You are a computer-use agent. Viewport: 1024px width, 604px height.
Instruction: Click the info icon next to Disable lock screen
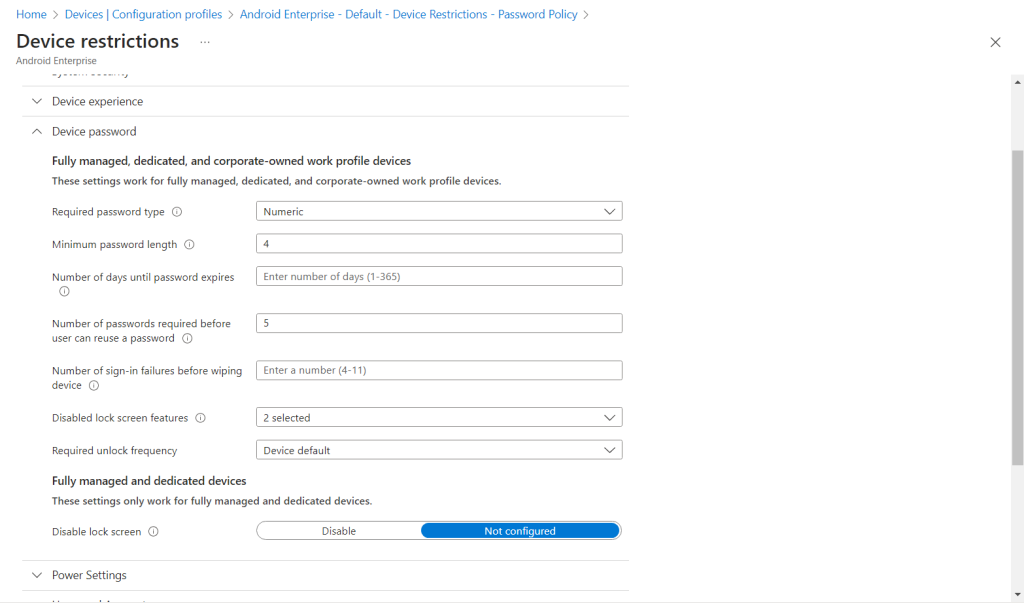tap(153, 531)
